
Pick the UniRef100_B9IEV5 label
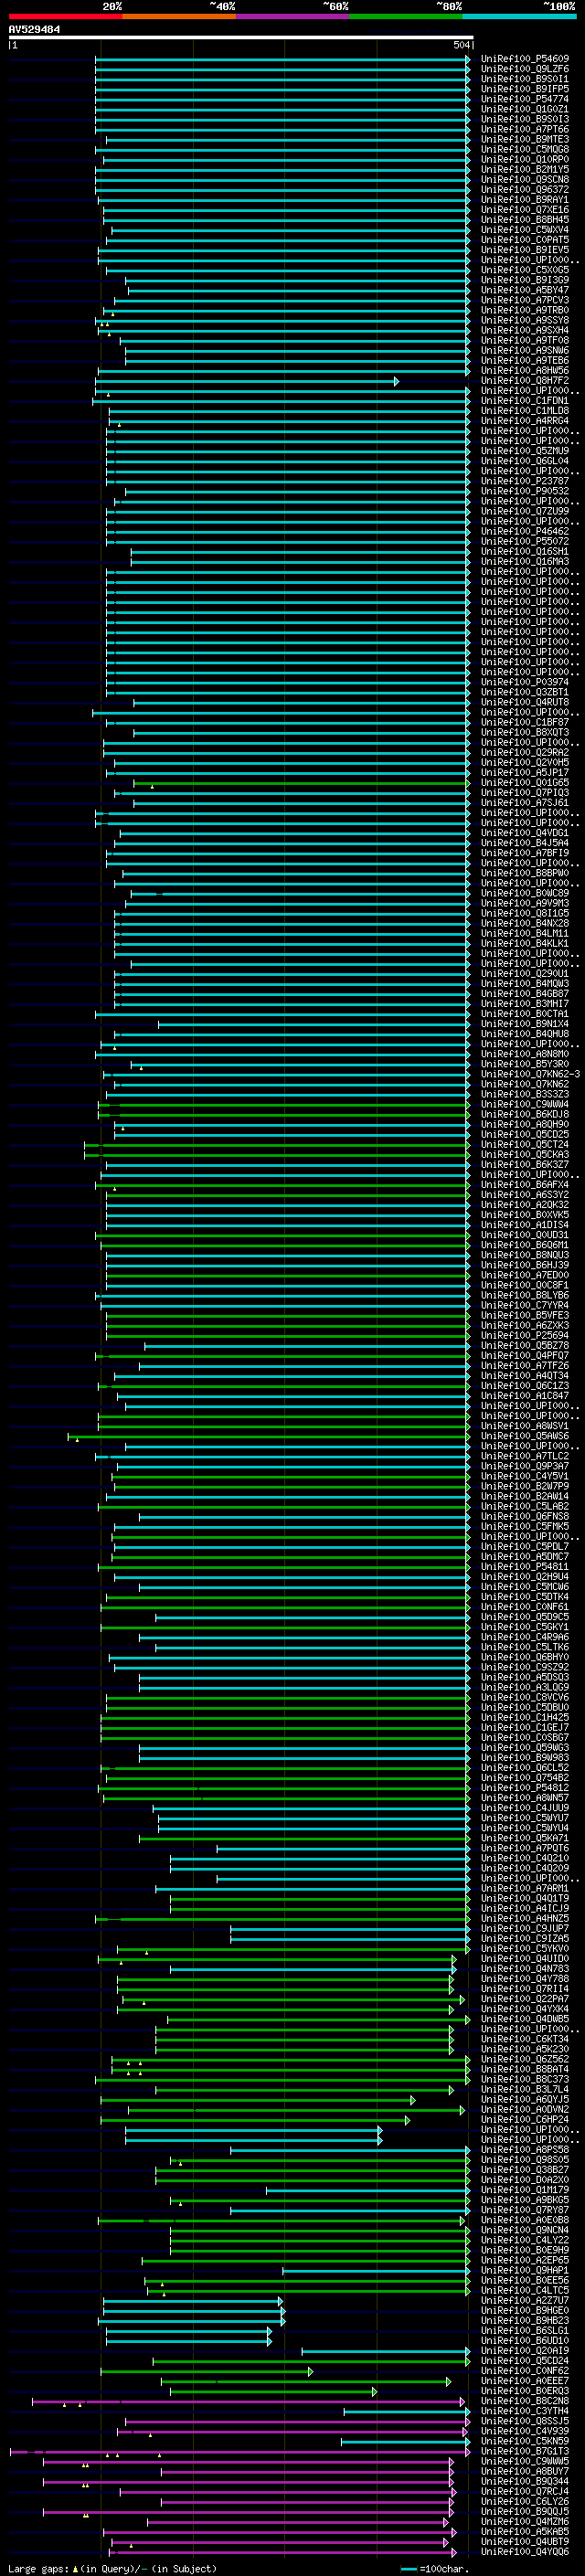[524, 250]
